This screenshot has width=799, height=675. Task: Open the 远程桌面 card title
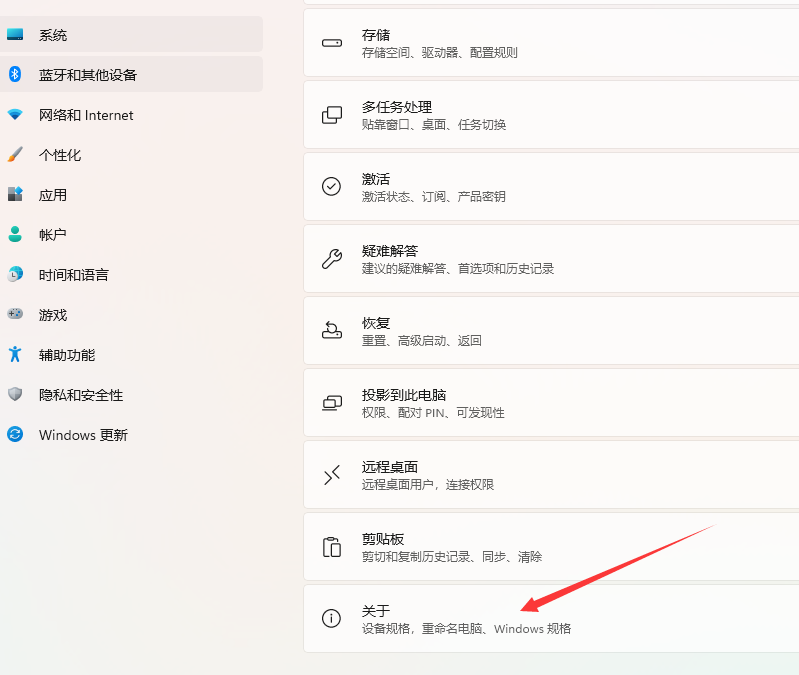coord(390,467)
